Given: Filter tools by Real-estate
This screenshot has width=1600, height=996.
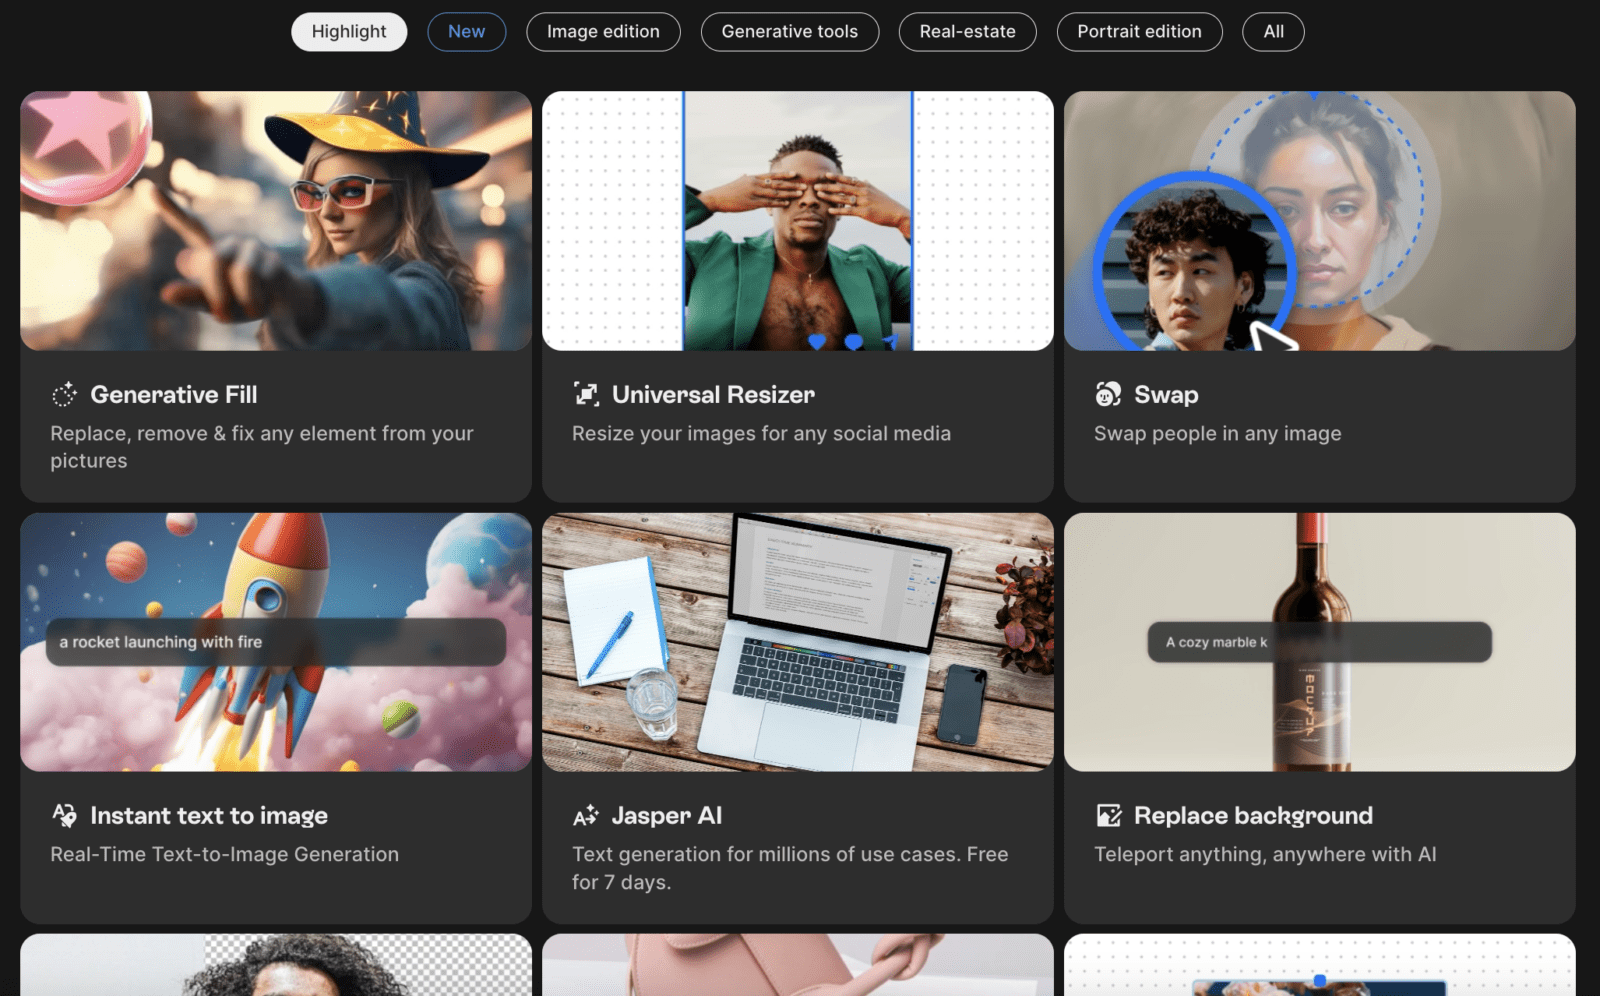Looking at the screenshot, I should click(966, 31).
